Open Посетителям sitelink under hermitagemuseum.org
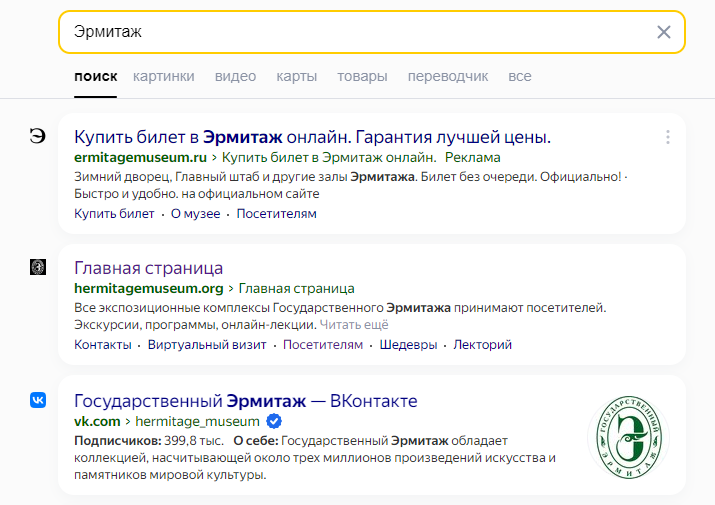Image resolution: width=715 pixels, height=505 pixels. click(323, 344)
